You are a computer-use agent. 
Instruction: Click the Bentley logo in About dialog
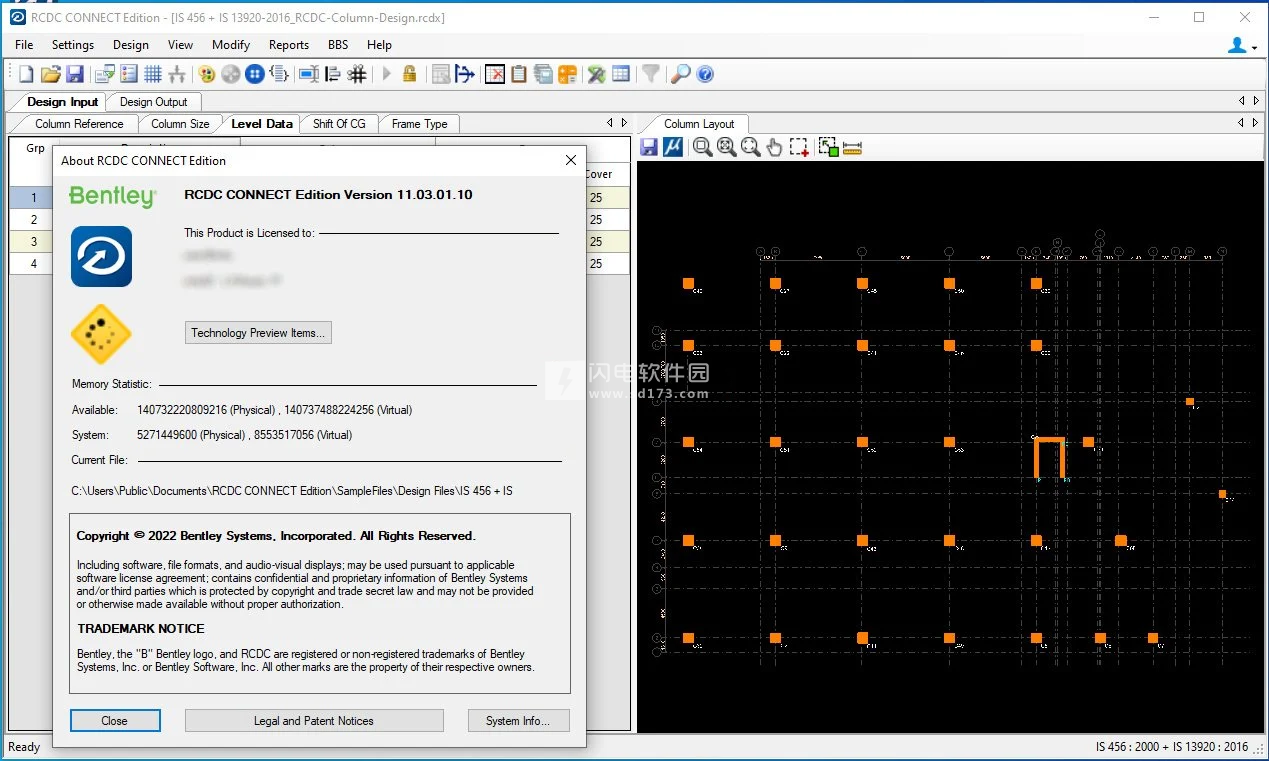[113, 196]
